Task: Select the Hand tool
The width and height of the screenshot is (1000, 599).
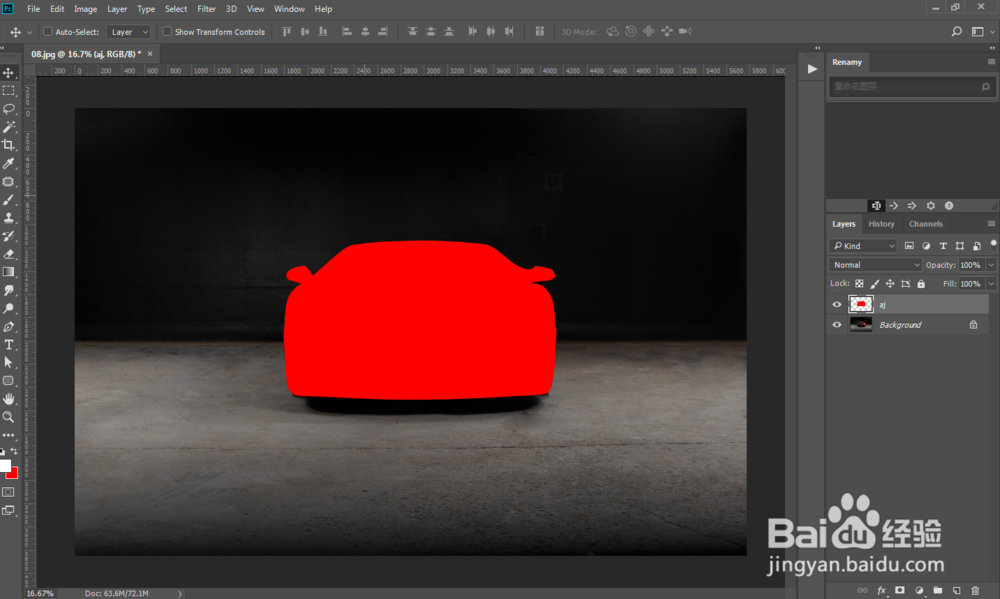Action: [x=8, y=399]
